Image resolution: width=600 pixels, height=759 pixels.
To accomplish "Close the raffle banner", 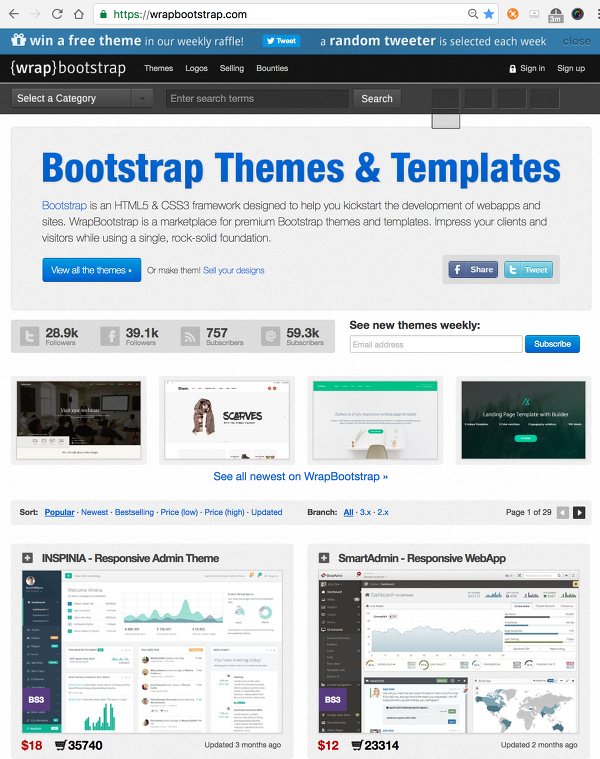I will click(576, 42).
